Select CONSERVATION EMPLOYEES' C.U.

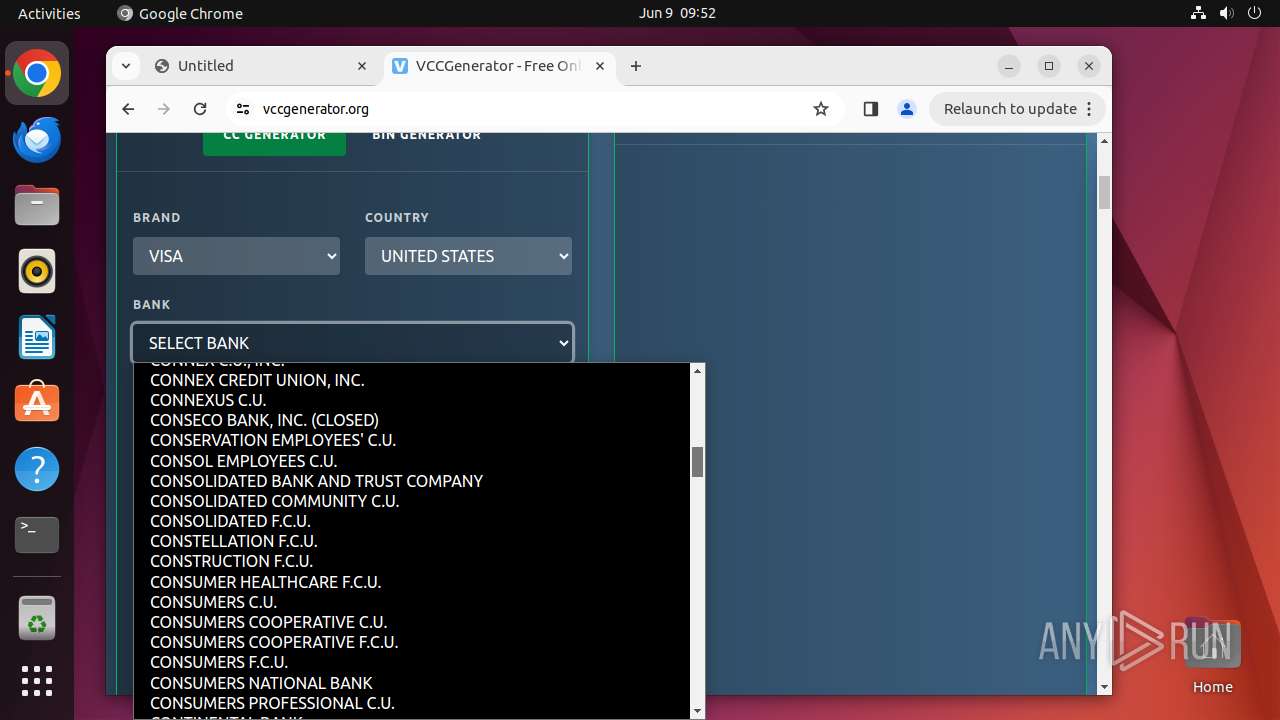412,440
